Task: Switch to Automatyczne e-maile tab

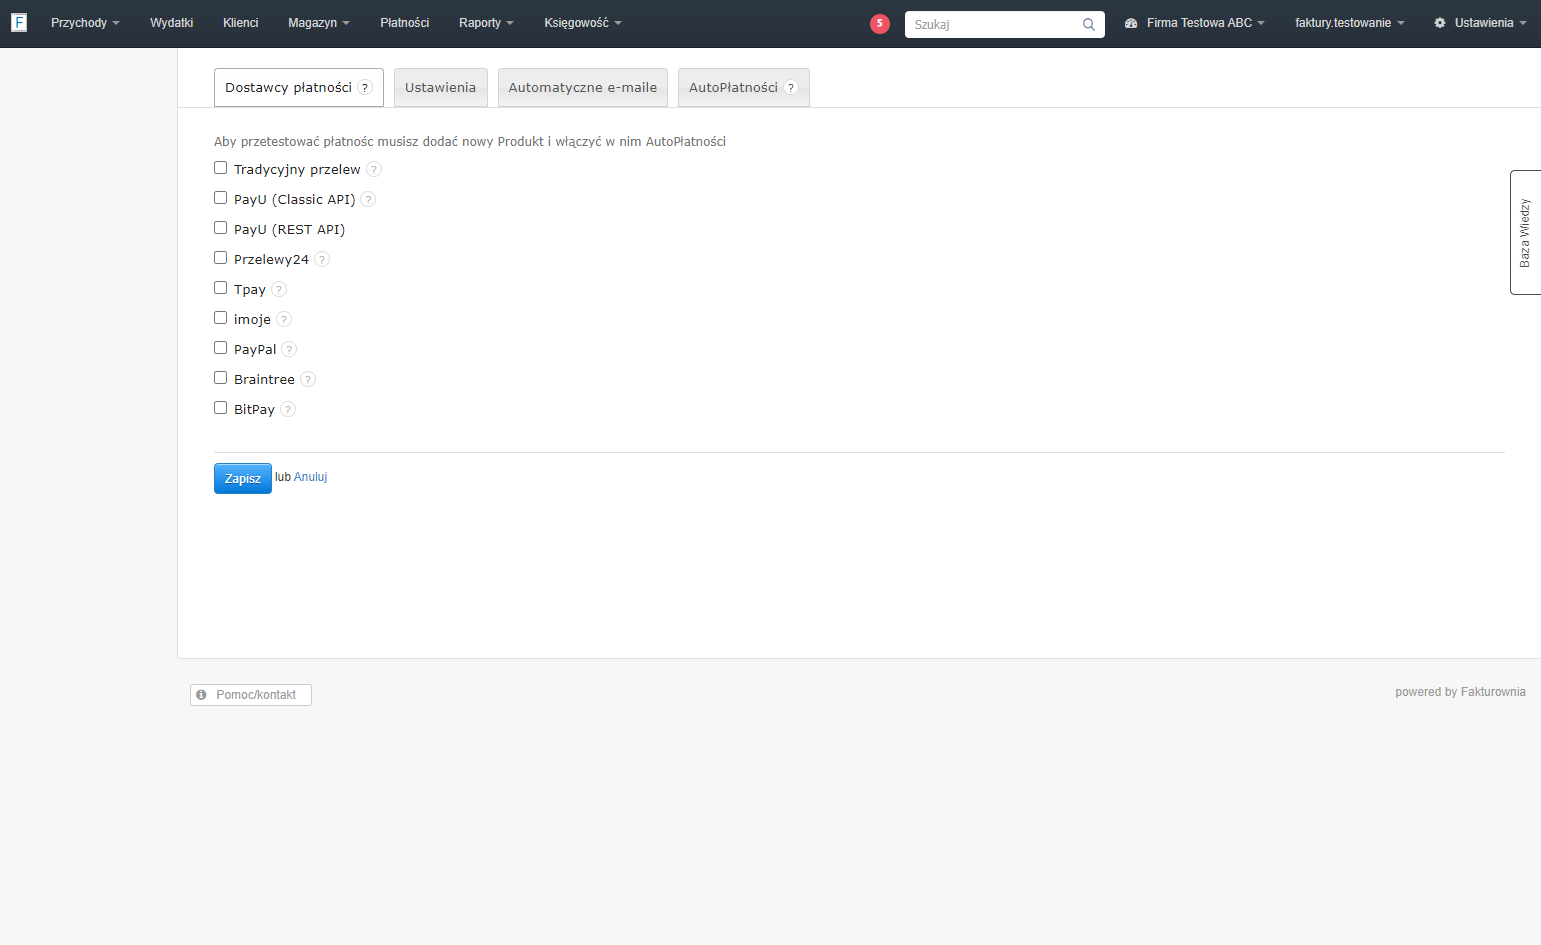Action: coord(583,88)
